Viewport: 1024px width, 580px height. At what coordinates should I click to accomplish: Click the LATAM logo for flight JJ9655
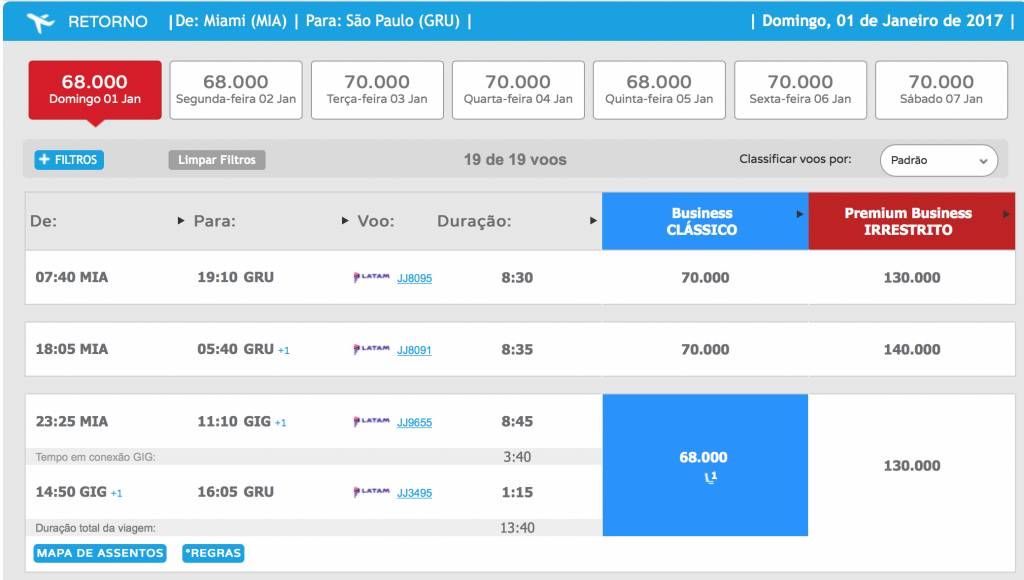371,421
